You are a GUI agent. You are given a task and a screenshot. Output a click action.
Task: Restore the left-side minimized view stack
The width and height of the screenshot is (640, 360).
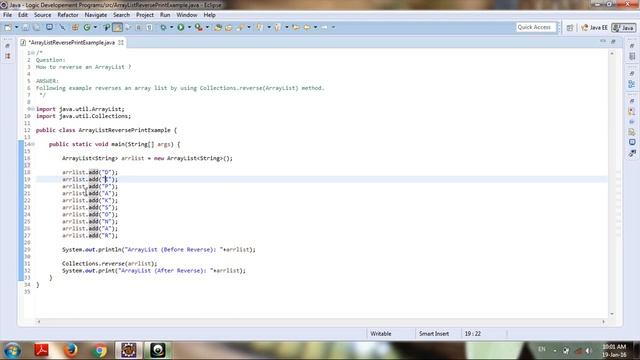click(x=8, y=46)
